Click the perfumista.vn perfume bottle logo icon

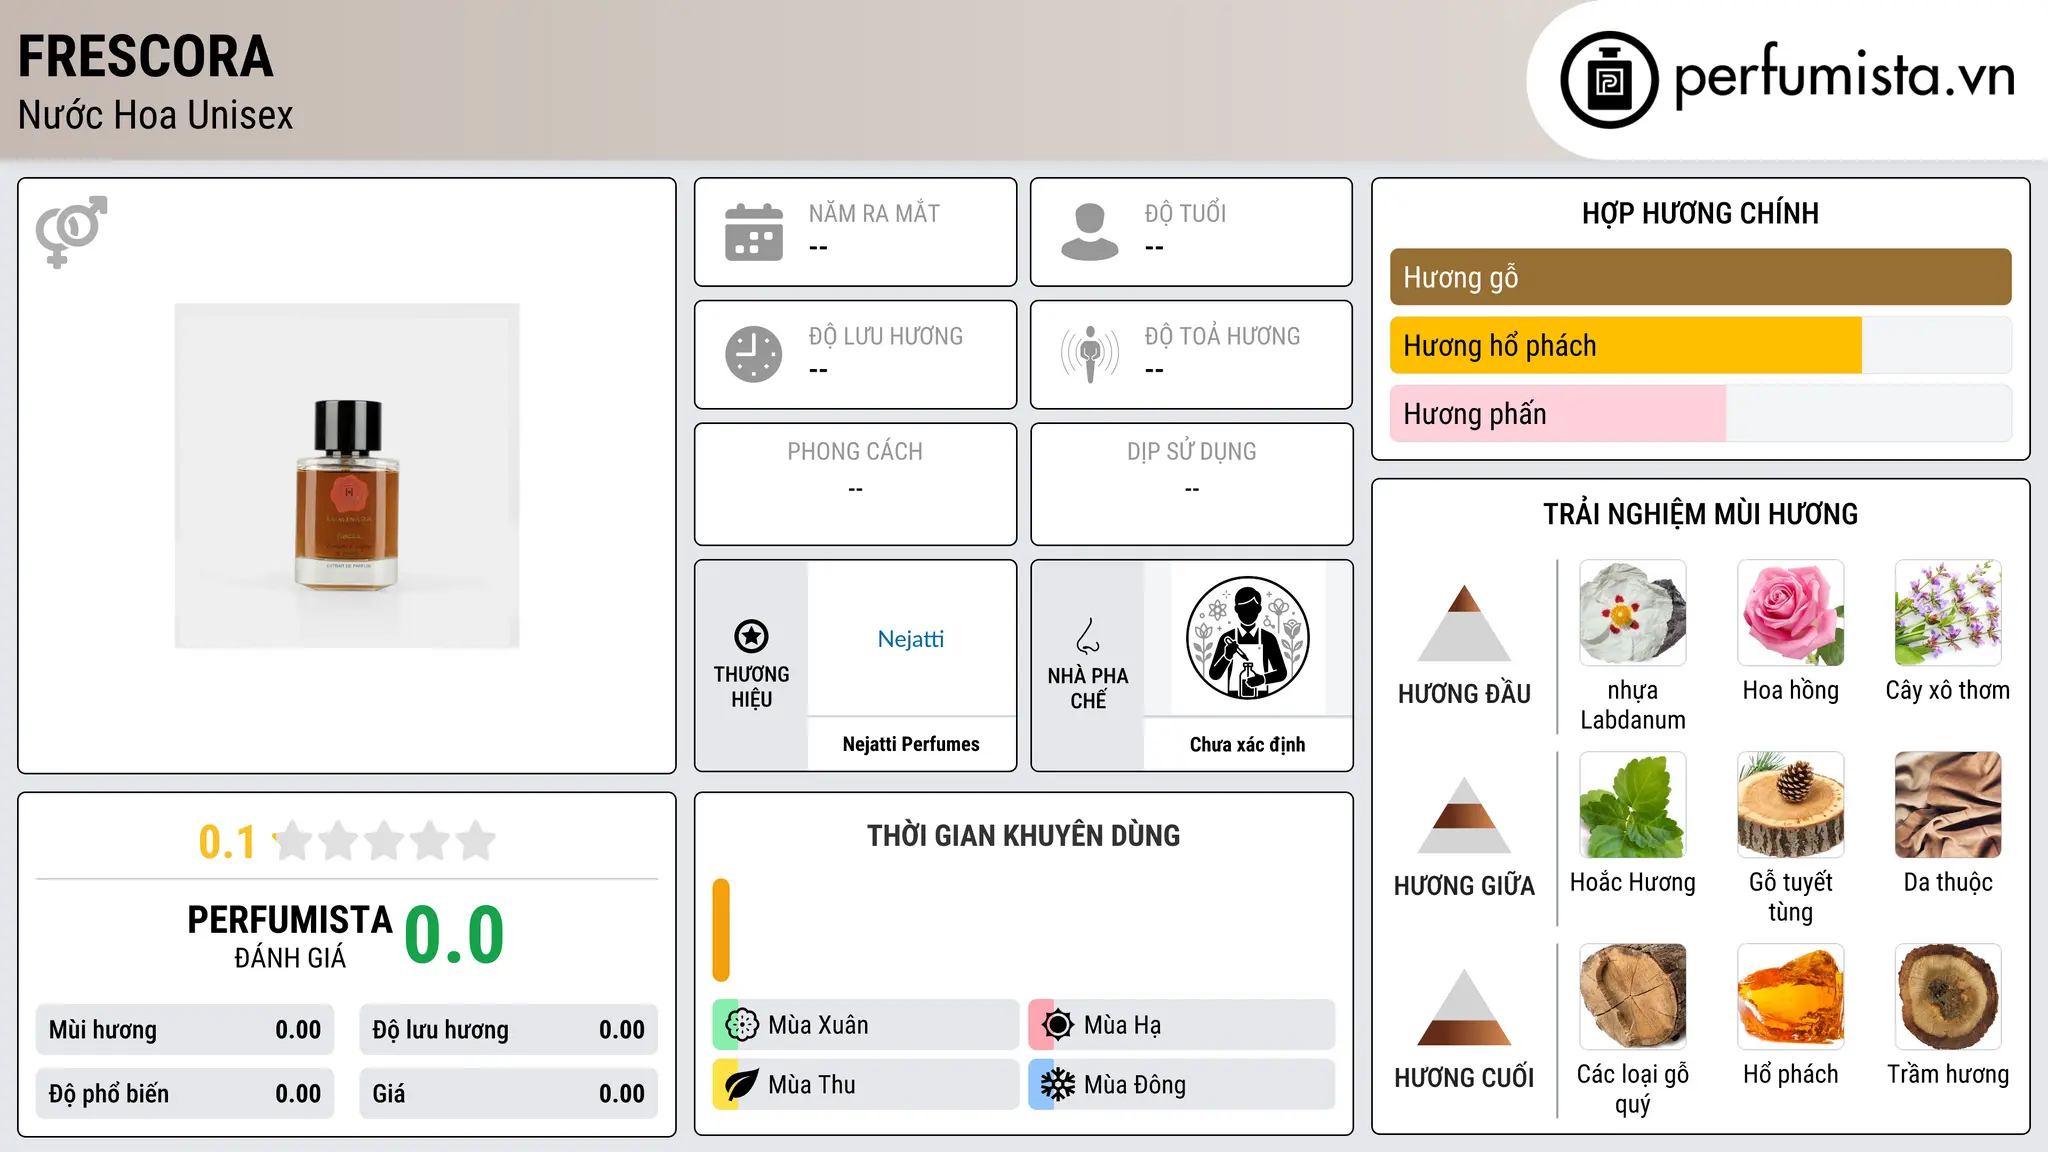[x=1609, y=80]
